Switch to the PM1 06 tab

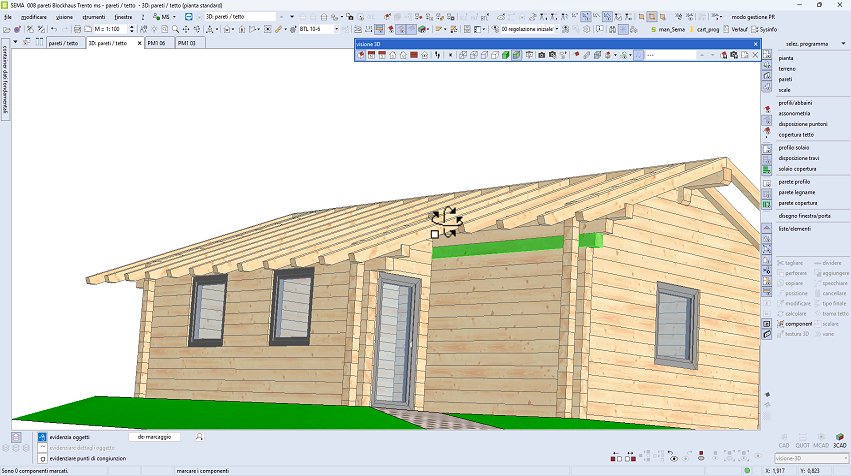[156, 43]
